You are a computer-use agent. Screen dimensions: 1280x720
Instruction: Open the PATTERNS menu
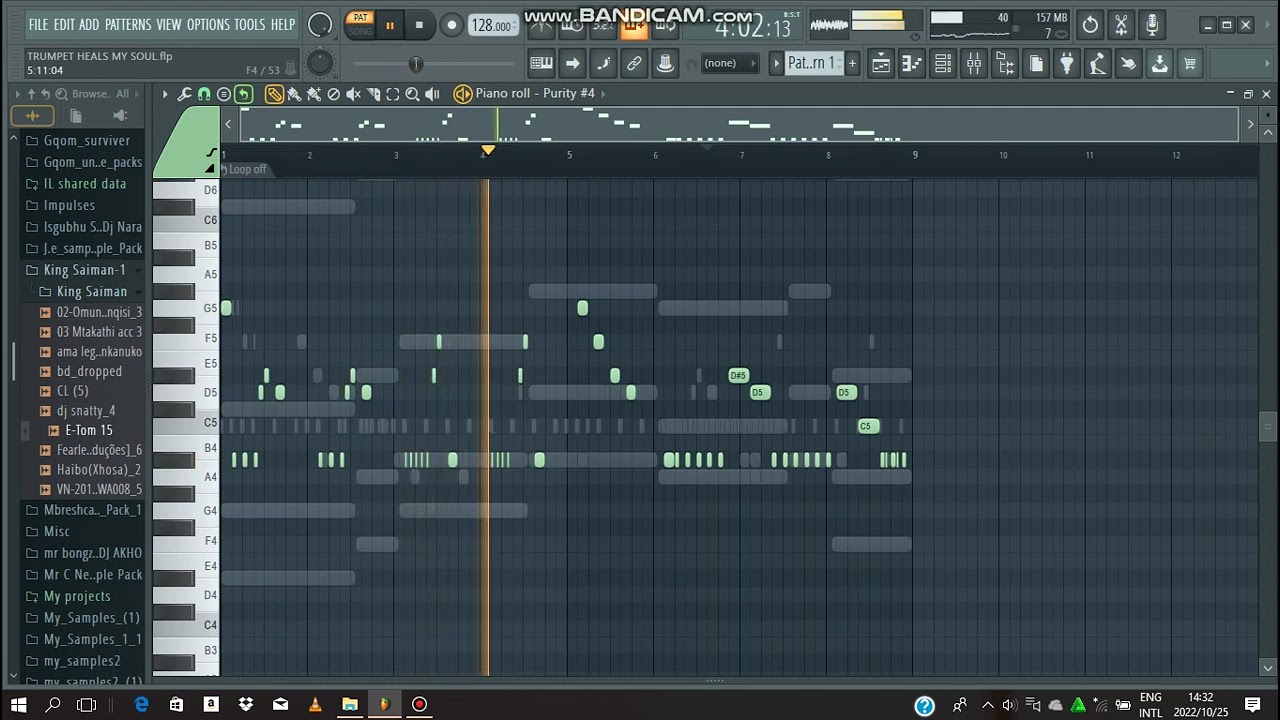tap(128, 25)
